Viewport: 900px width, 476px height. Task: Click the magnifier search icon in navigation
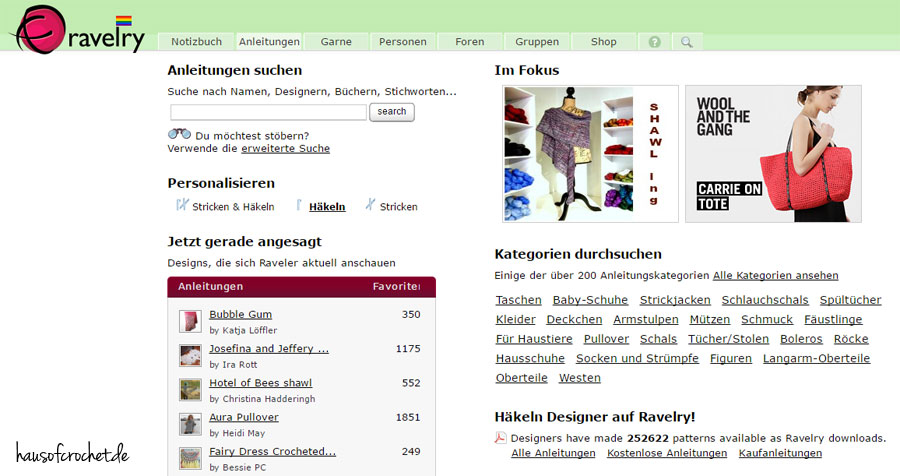[x=686, y=42]
